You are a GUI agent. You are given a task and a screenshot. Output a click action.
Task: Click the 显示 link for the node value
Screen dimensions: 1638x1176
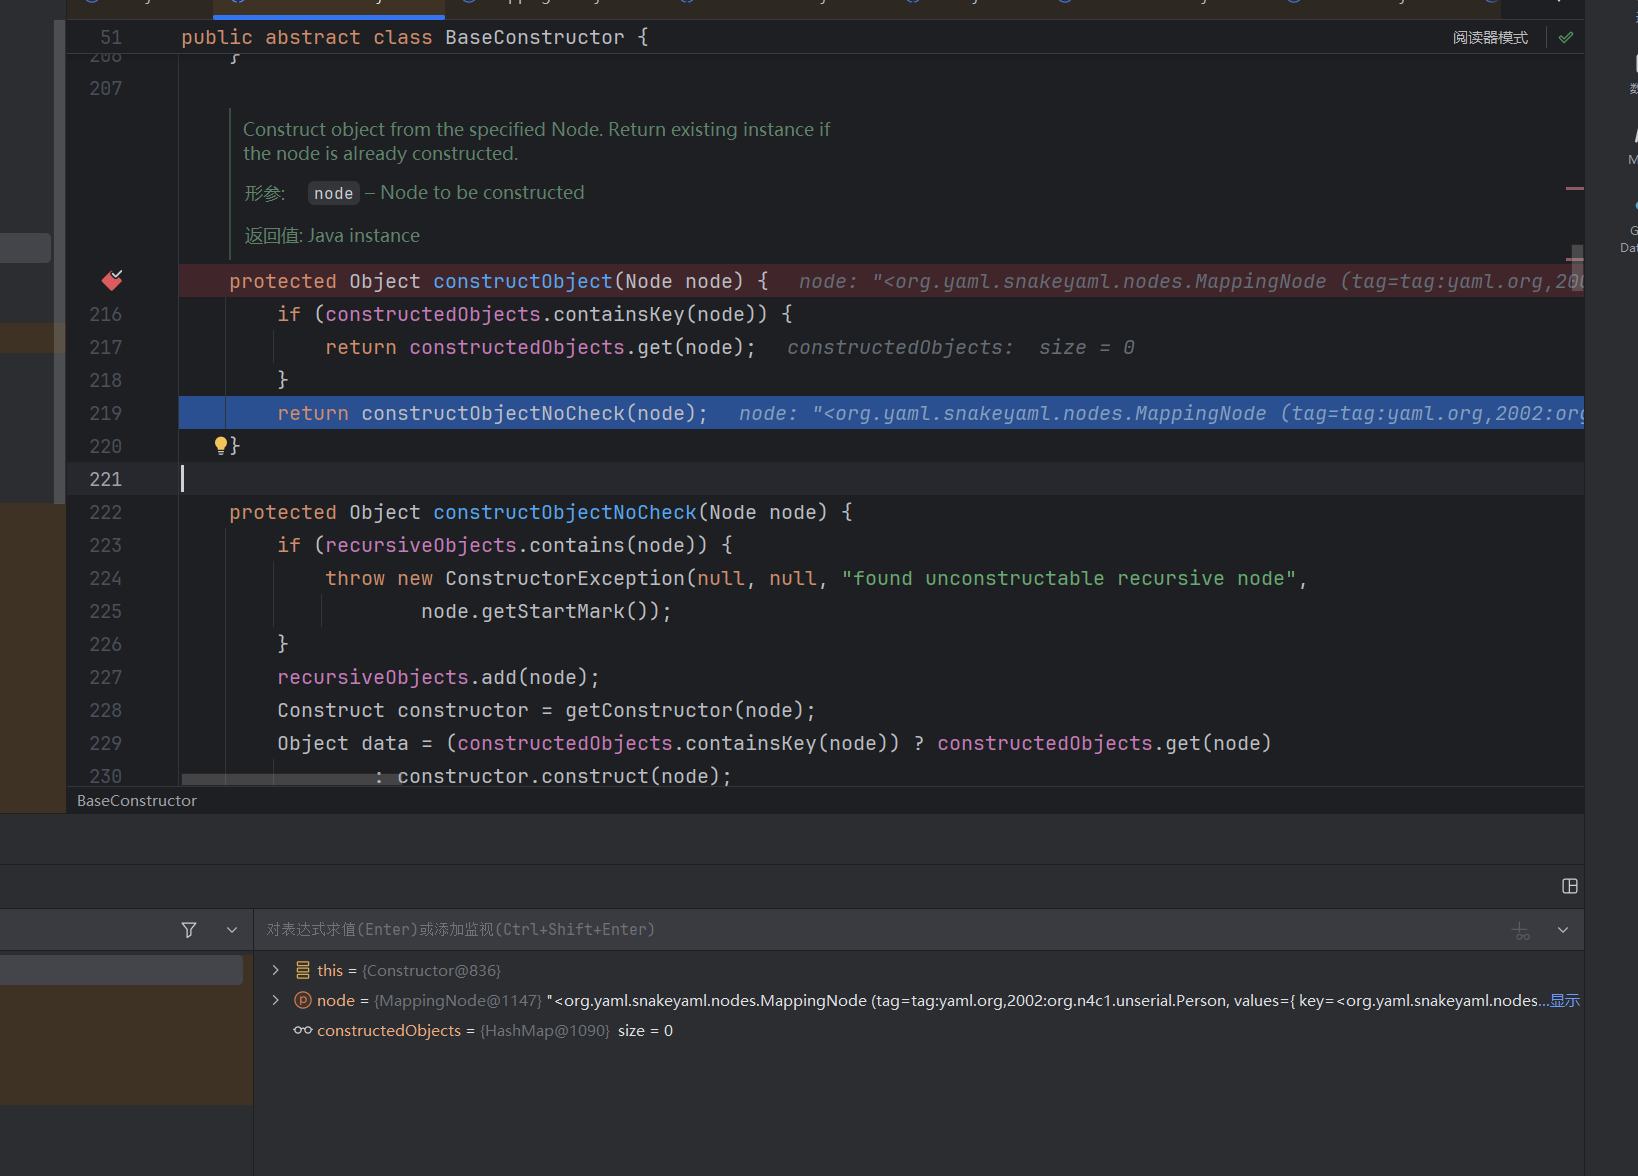(x=1565, y=1000)
